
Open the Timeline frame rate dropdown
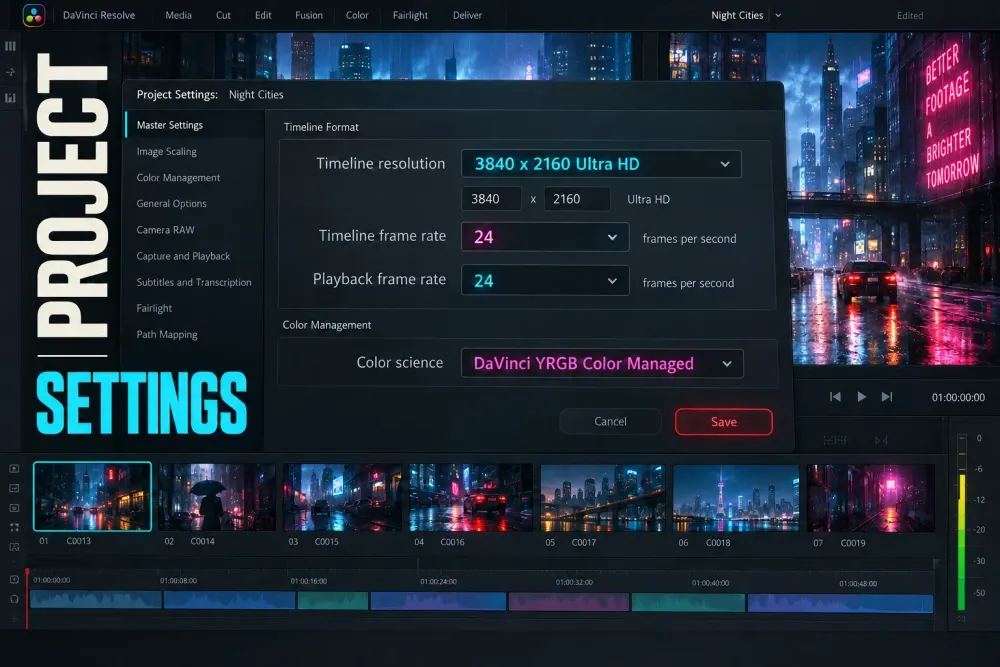click(545, 237)
